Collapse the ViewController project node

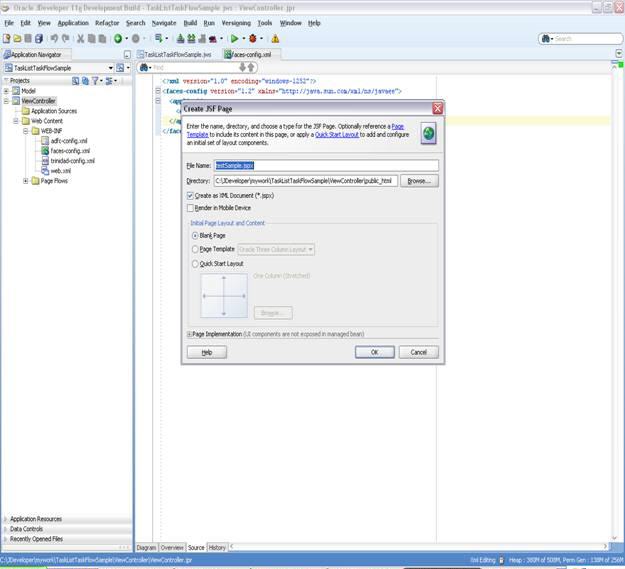(6, 101)
